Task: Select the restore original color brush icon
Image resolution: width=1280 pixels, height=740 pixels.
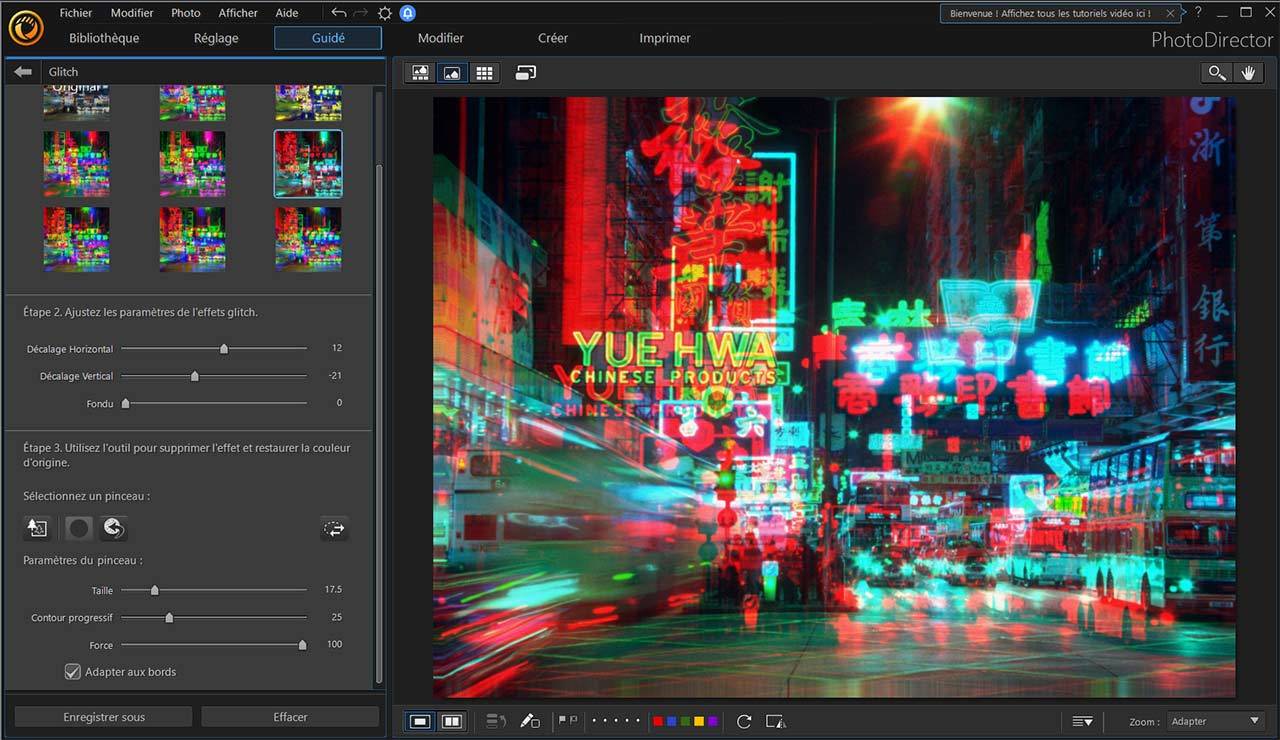Action: point(37,528)
